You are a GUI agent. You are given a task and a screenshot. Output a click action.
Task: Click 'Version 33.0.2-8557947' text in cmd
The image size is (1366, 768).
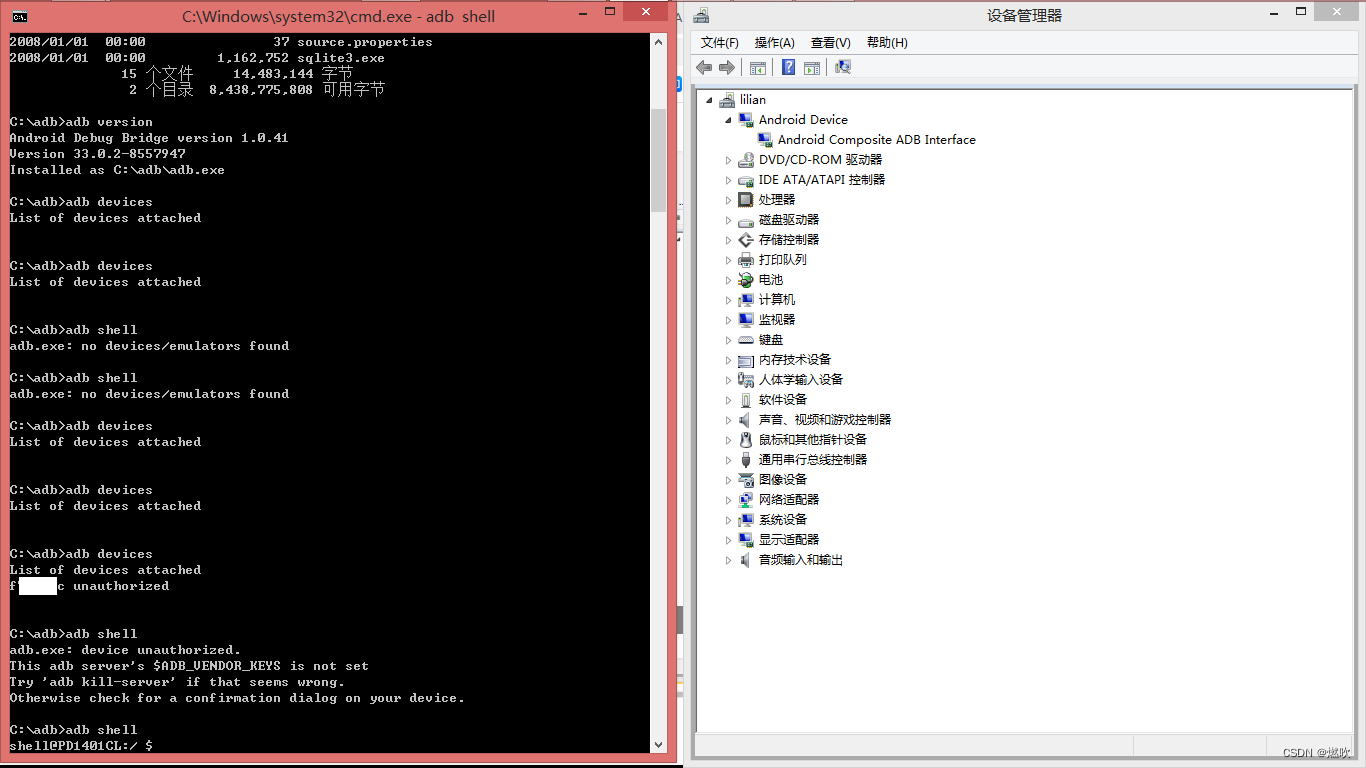pyautogui.click(x=97, y=154)
